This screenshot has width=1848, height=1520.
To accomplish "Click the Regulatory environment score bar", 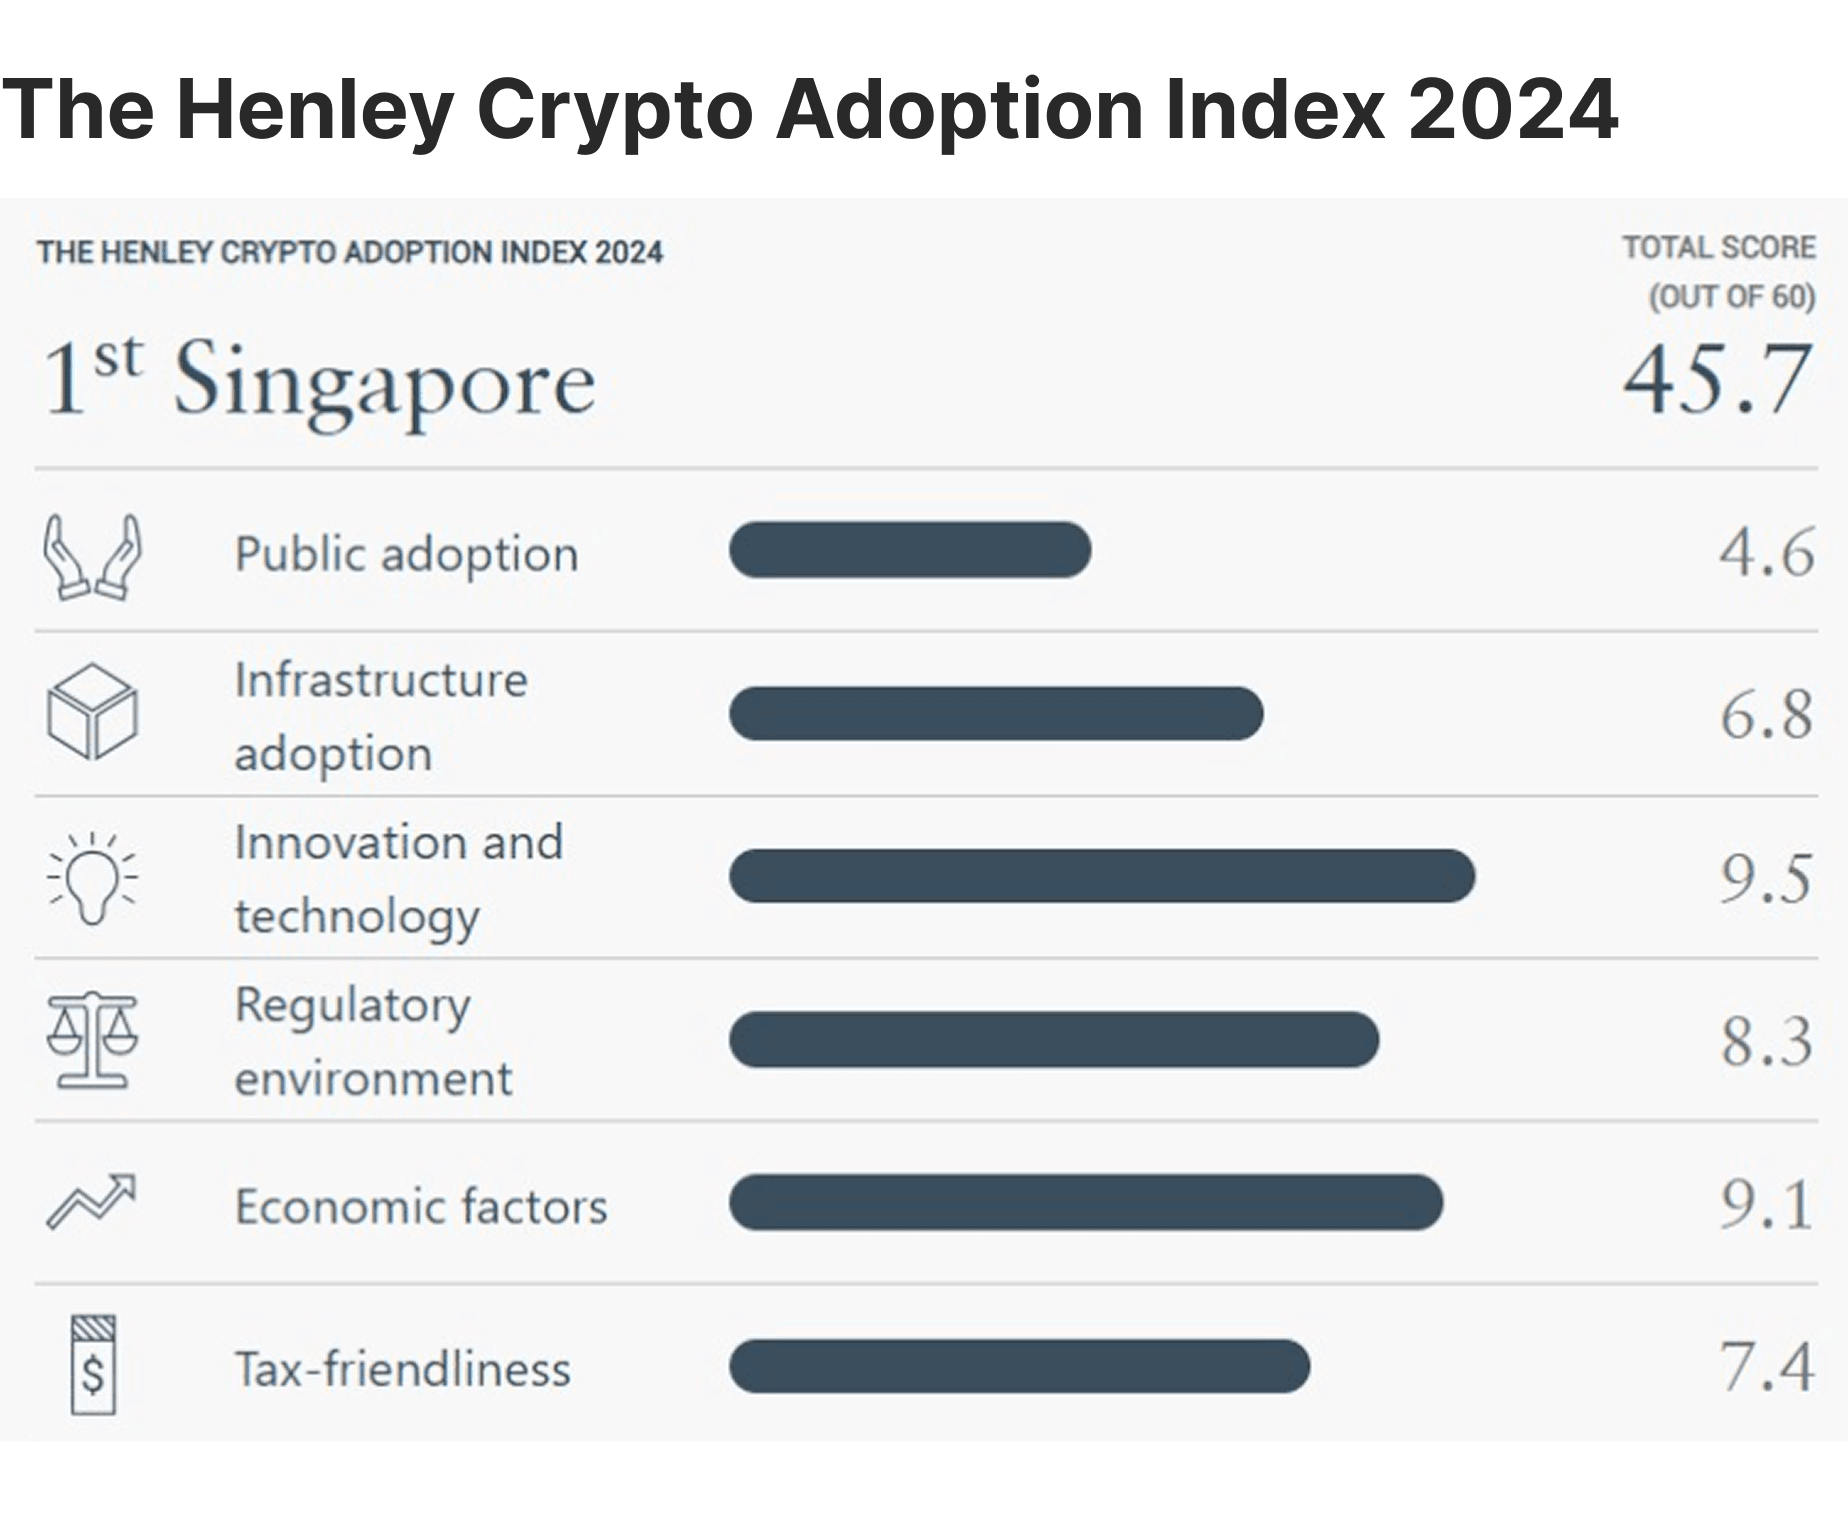I will 1054,1039.
